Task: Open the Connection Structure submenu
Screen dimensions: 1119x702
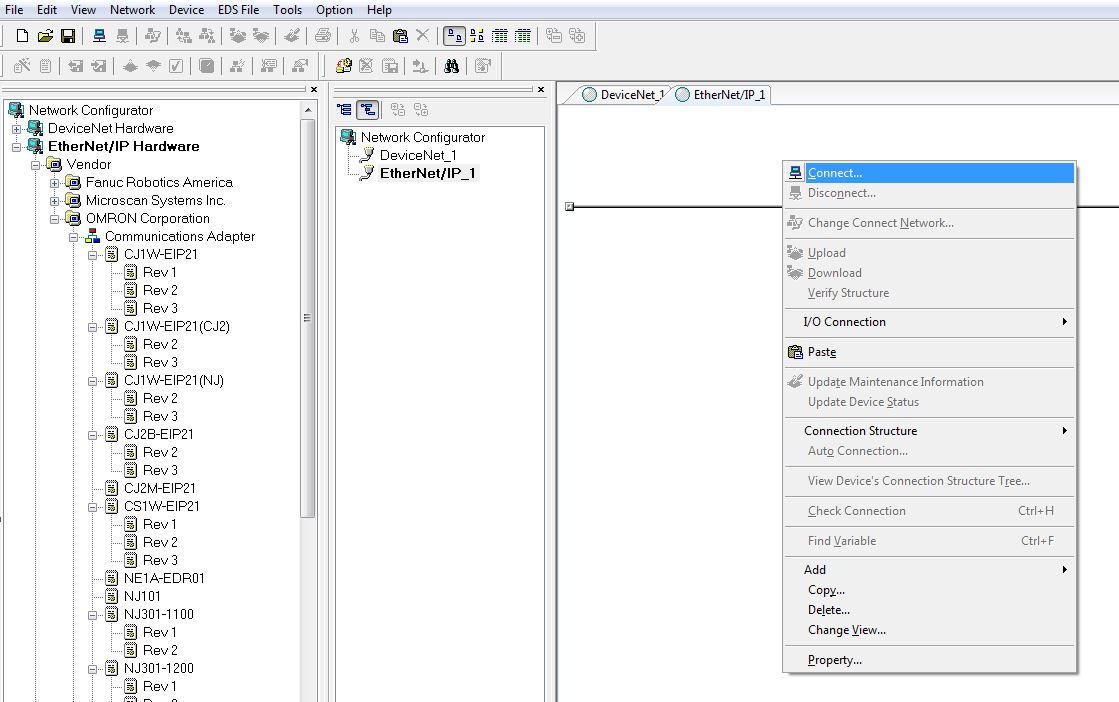Action: (929, 431)
